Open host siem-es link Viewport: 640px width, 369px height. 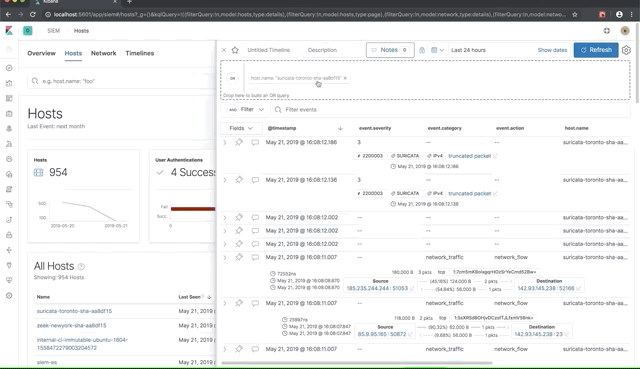coord(47,362)
